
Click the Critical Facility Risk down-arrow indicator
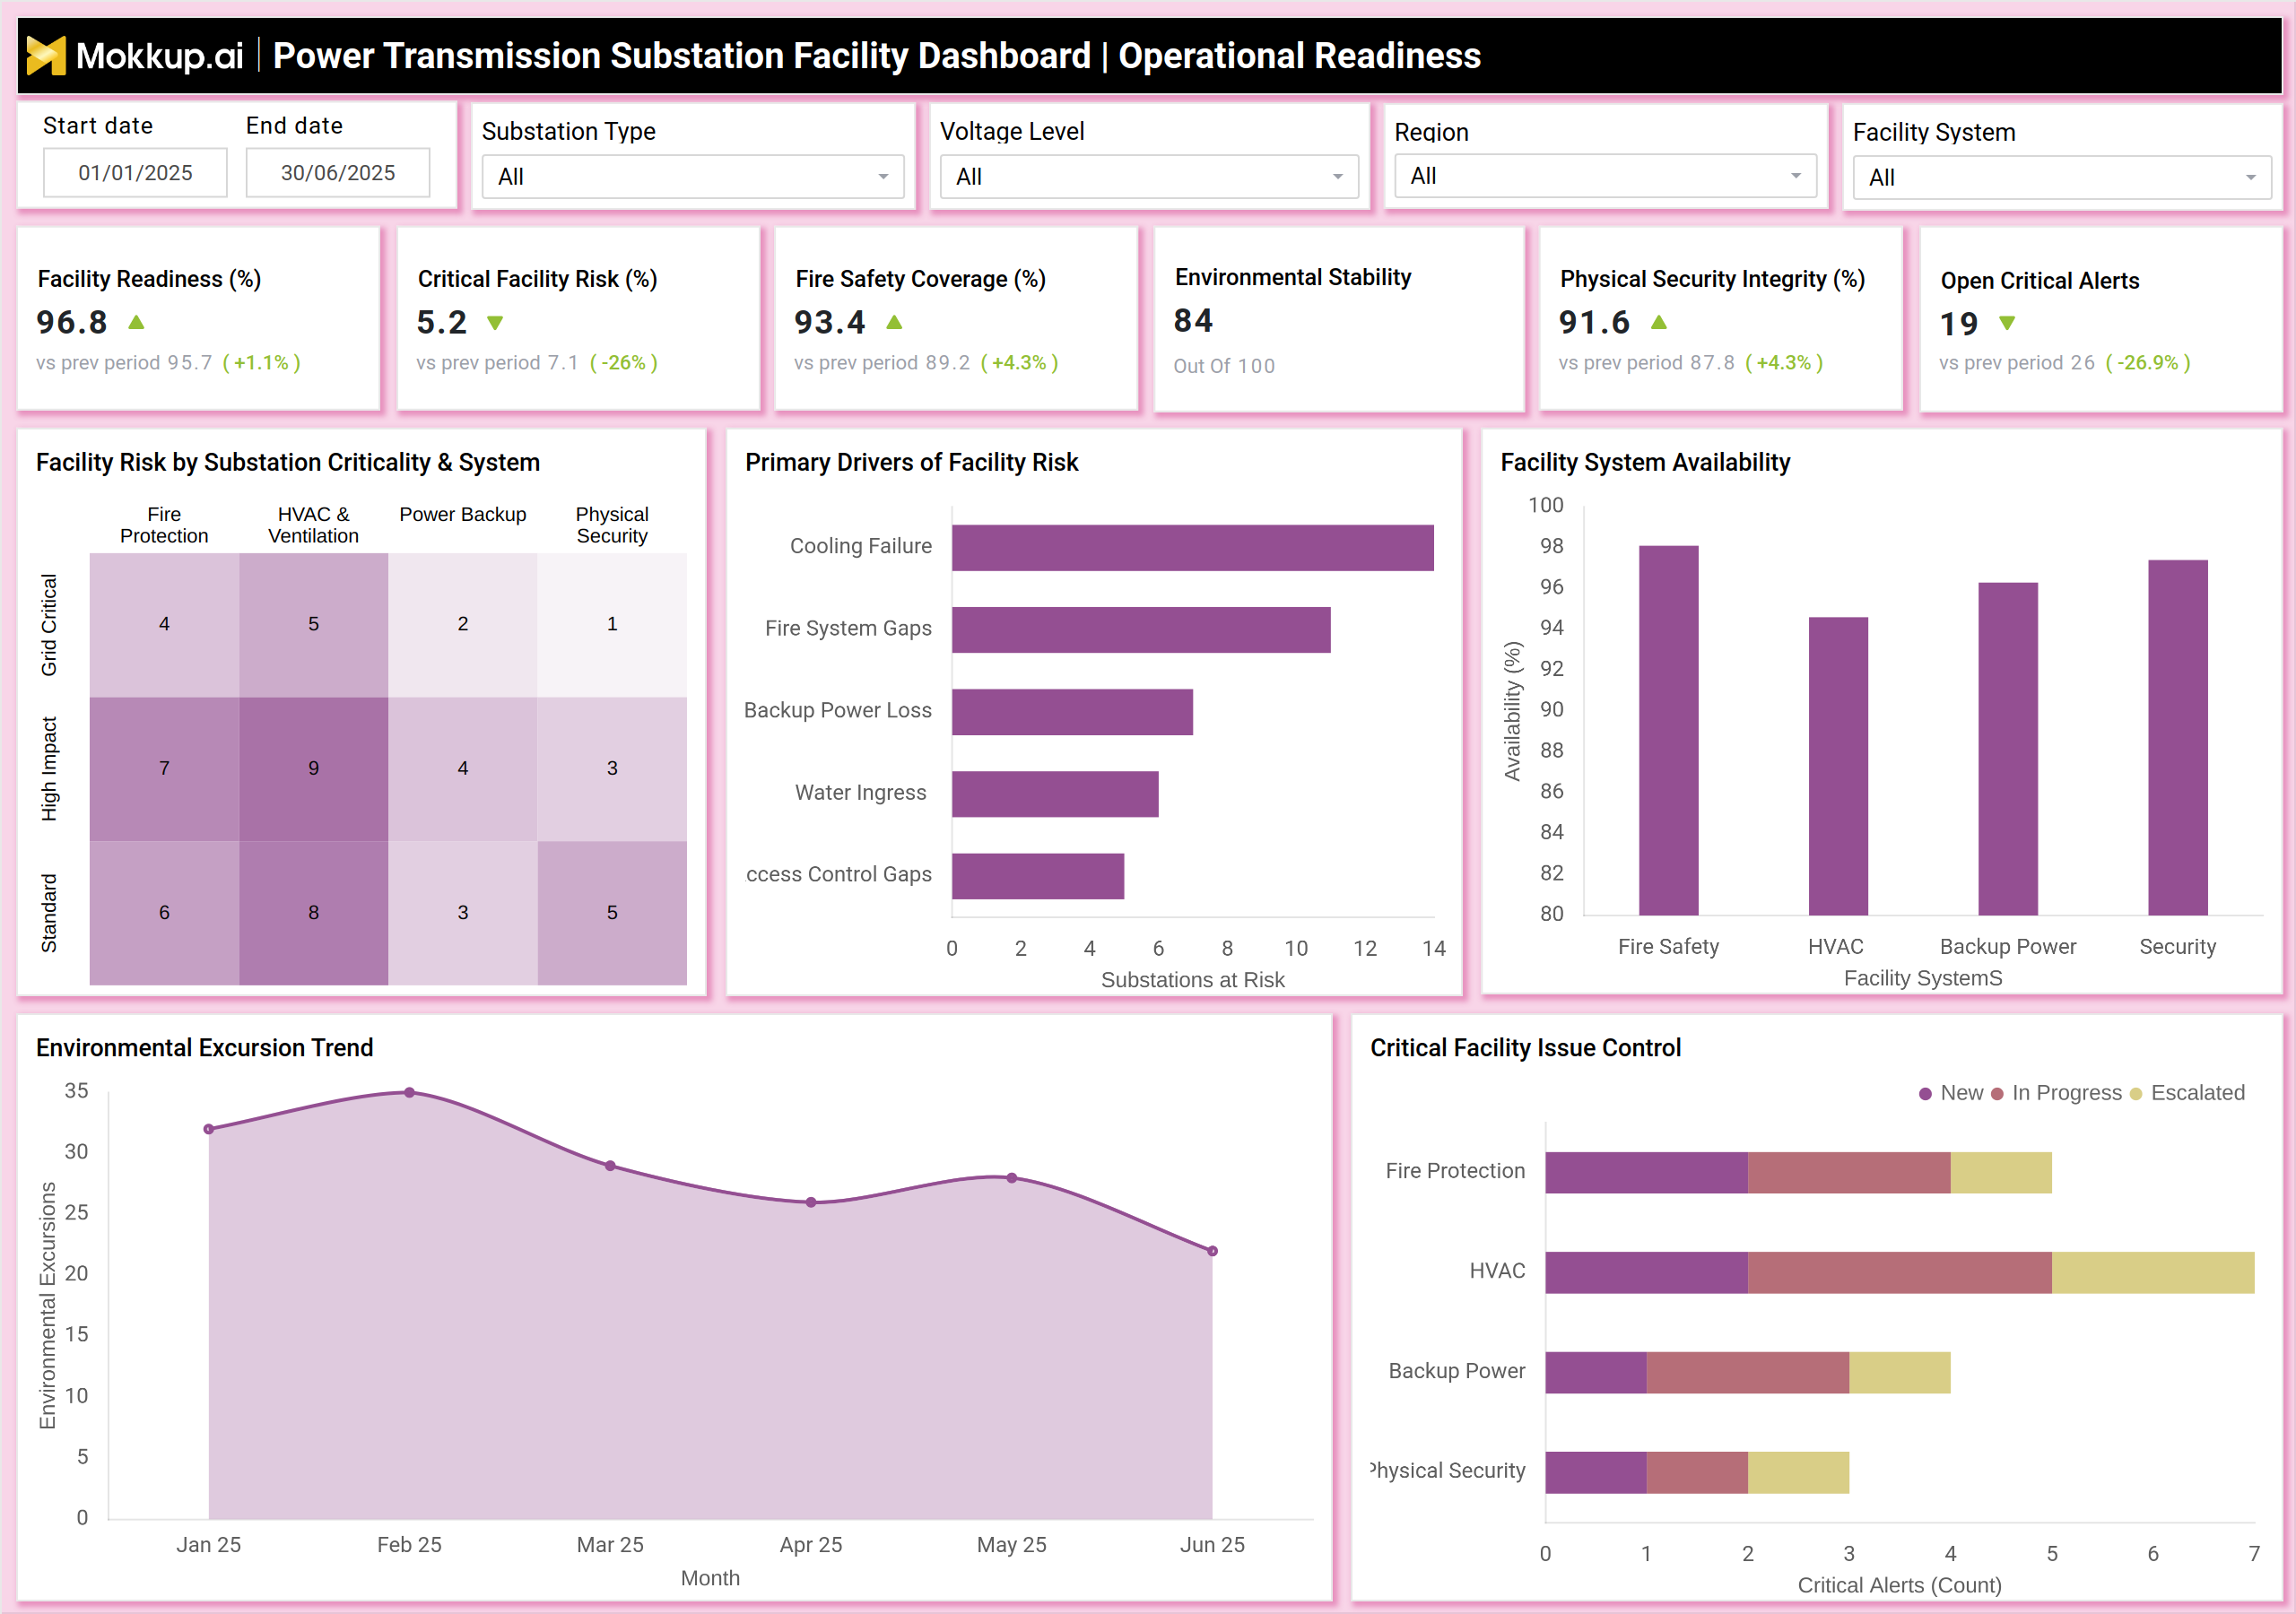[495, 323]
